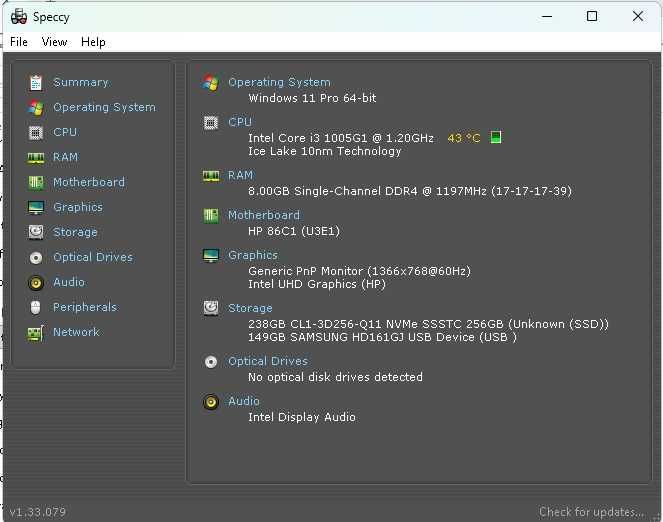Select Optical Drives in the sidebar
663x522 pixels.
[x=93, y=257]
